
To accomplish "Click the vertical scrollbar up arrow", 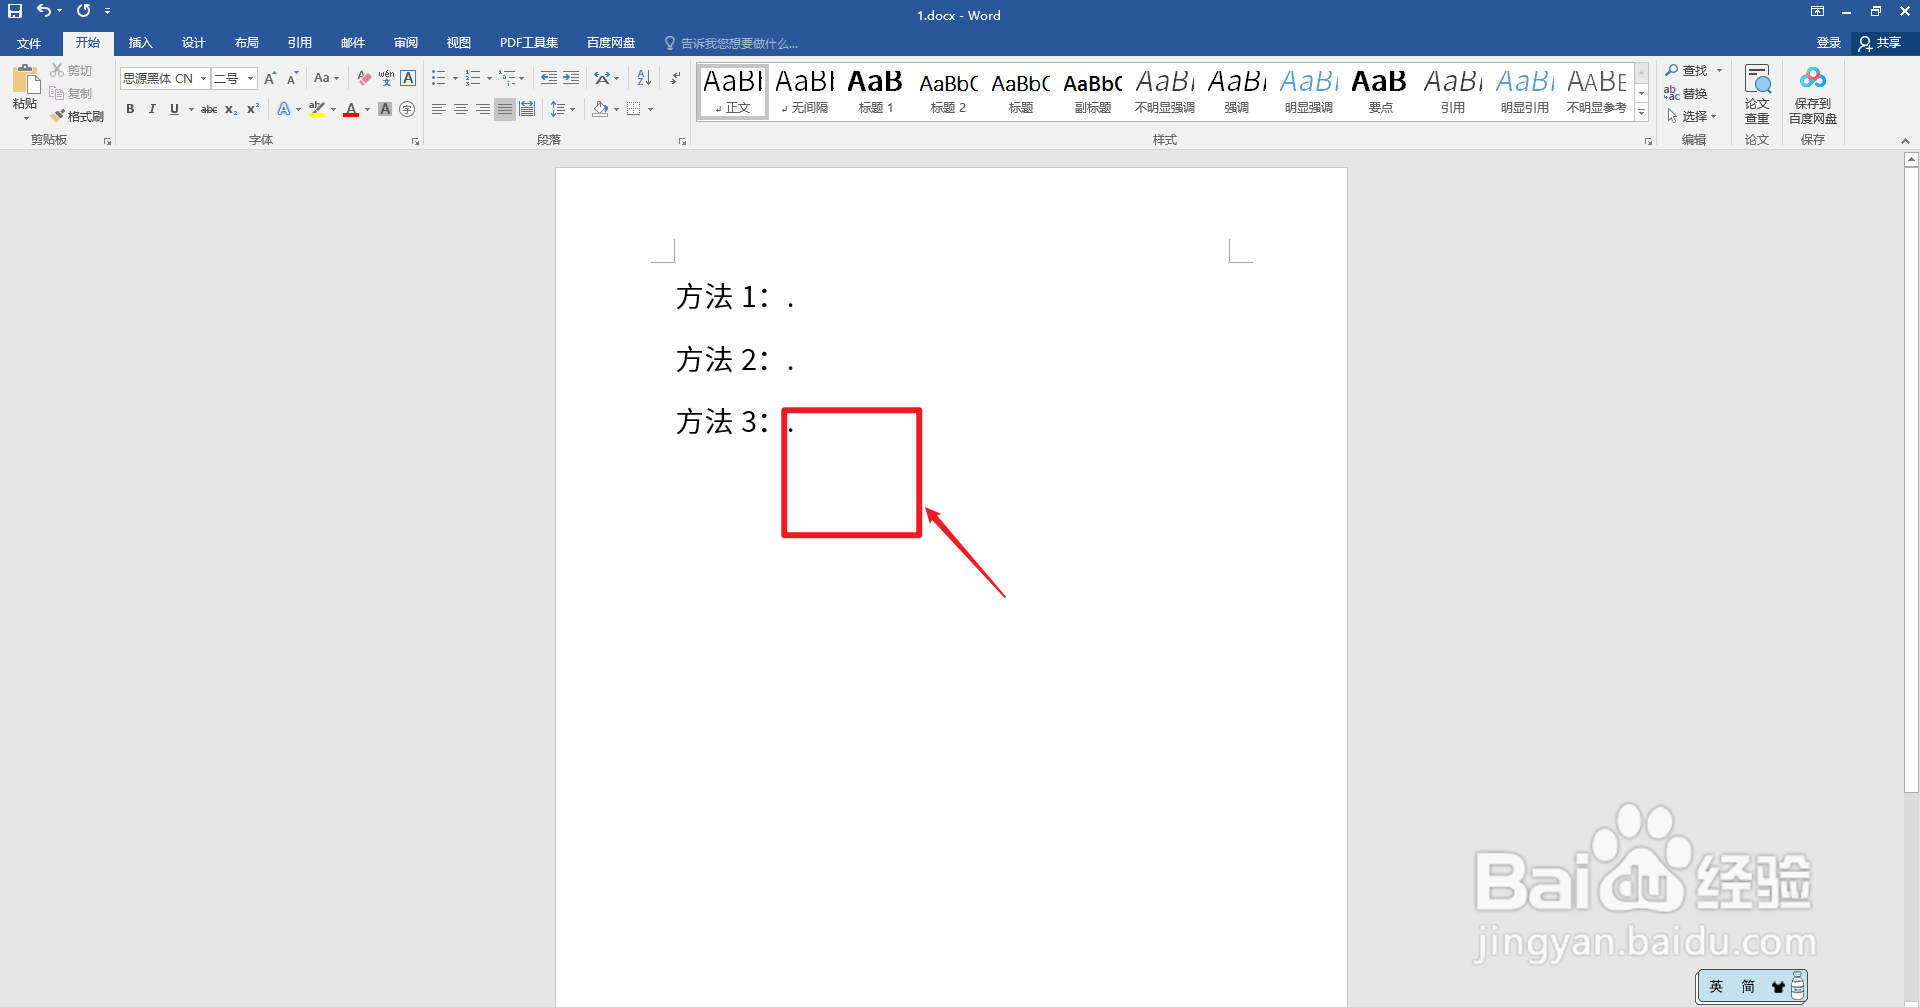I will [1911, 159].
